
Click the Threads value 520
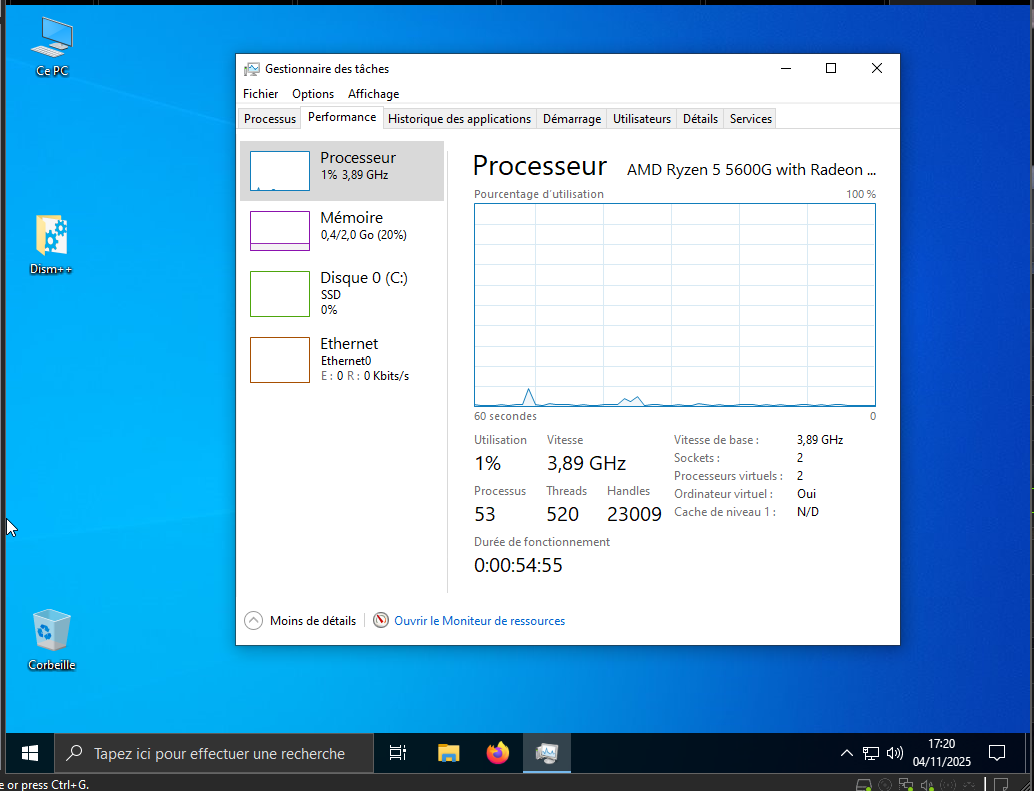(x=563, y=514)
